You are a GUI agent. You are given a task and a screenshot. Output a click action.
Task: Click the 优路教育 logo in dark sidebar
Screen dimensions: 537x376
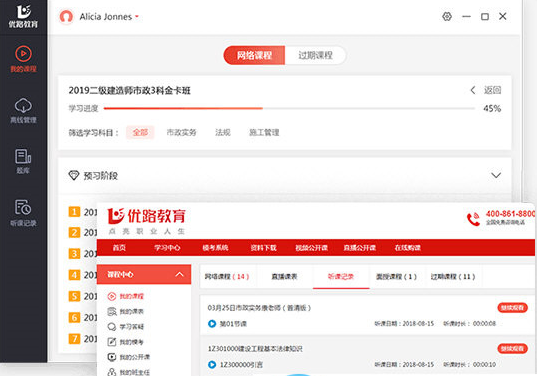(23, 16)
